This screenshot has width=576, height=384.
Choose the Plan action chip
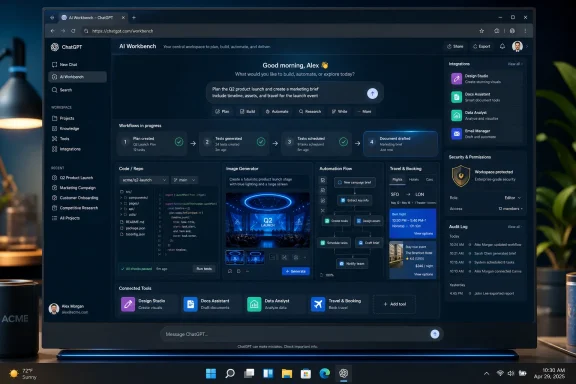[222, 111]
